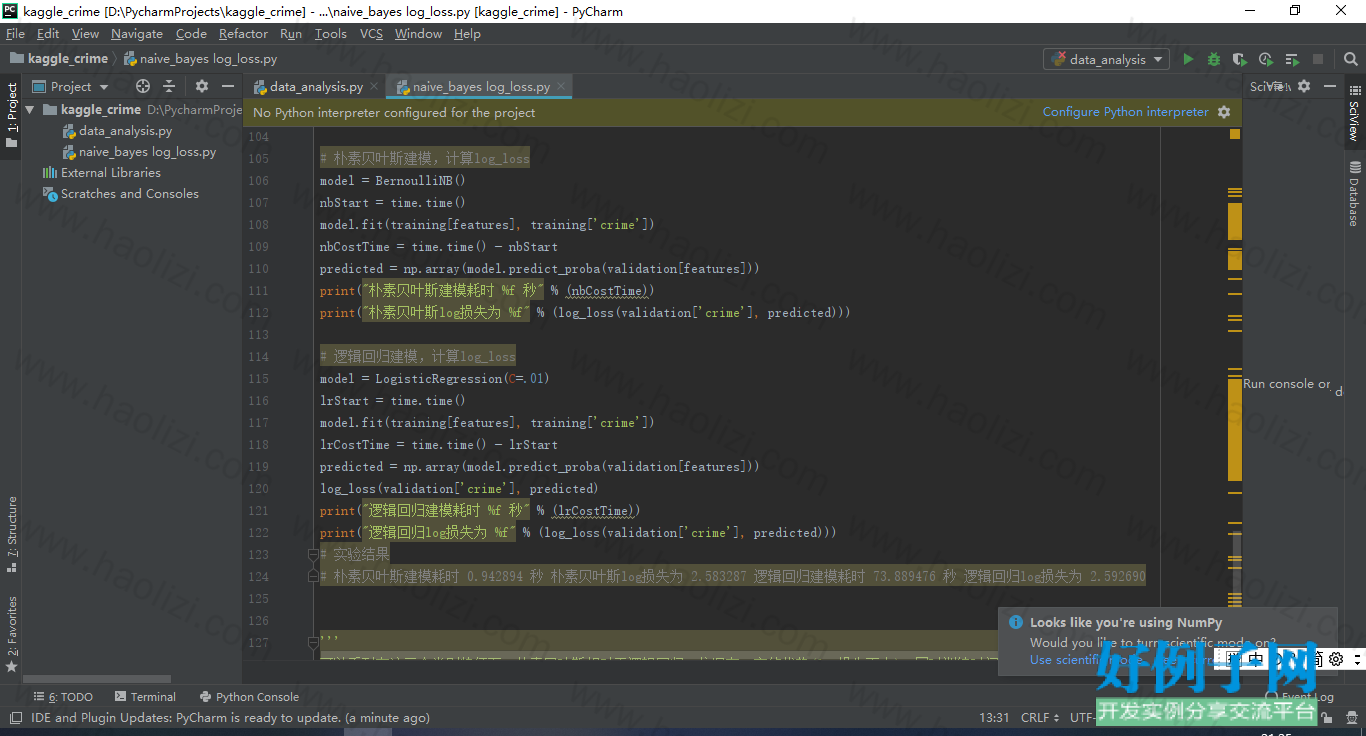
Task: Toggle the 7: Structure side tool window
Action: point(12,534)
